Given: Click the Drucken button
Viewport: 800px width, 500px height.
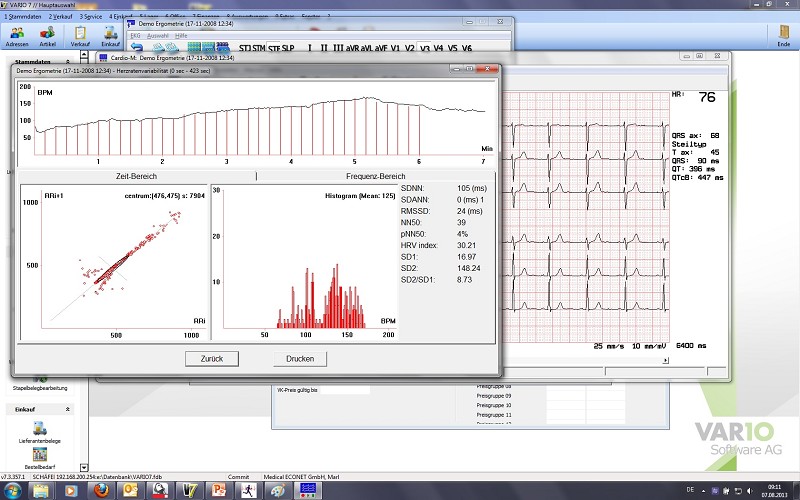Looking at the screenshot, I should coord(300,358).
